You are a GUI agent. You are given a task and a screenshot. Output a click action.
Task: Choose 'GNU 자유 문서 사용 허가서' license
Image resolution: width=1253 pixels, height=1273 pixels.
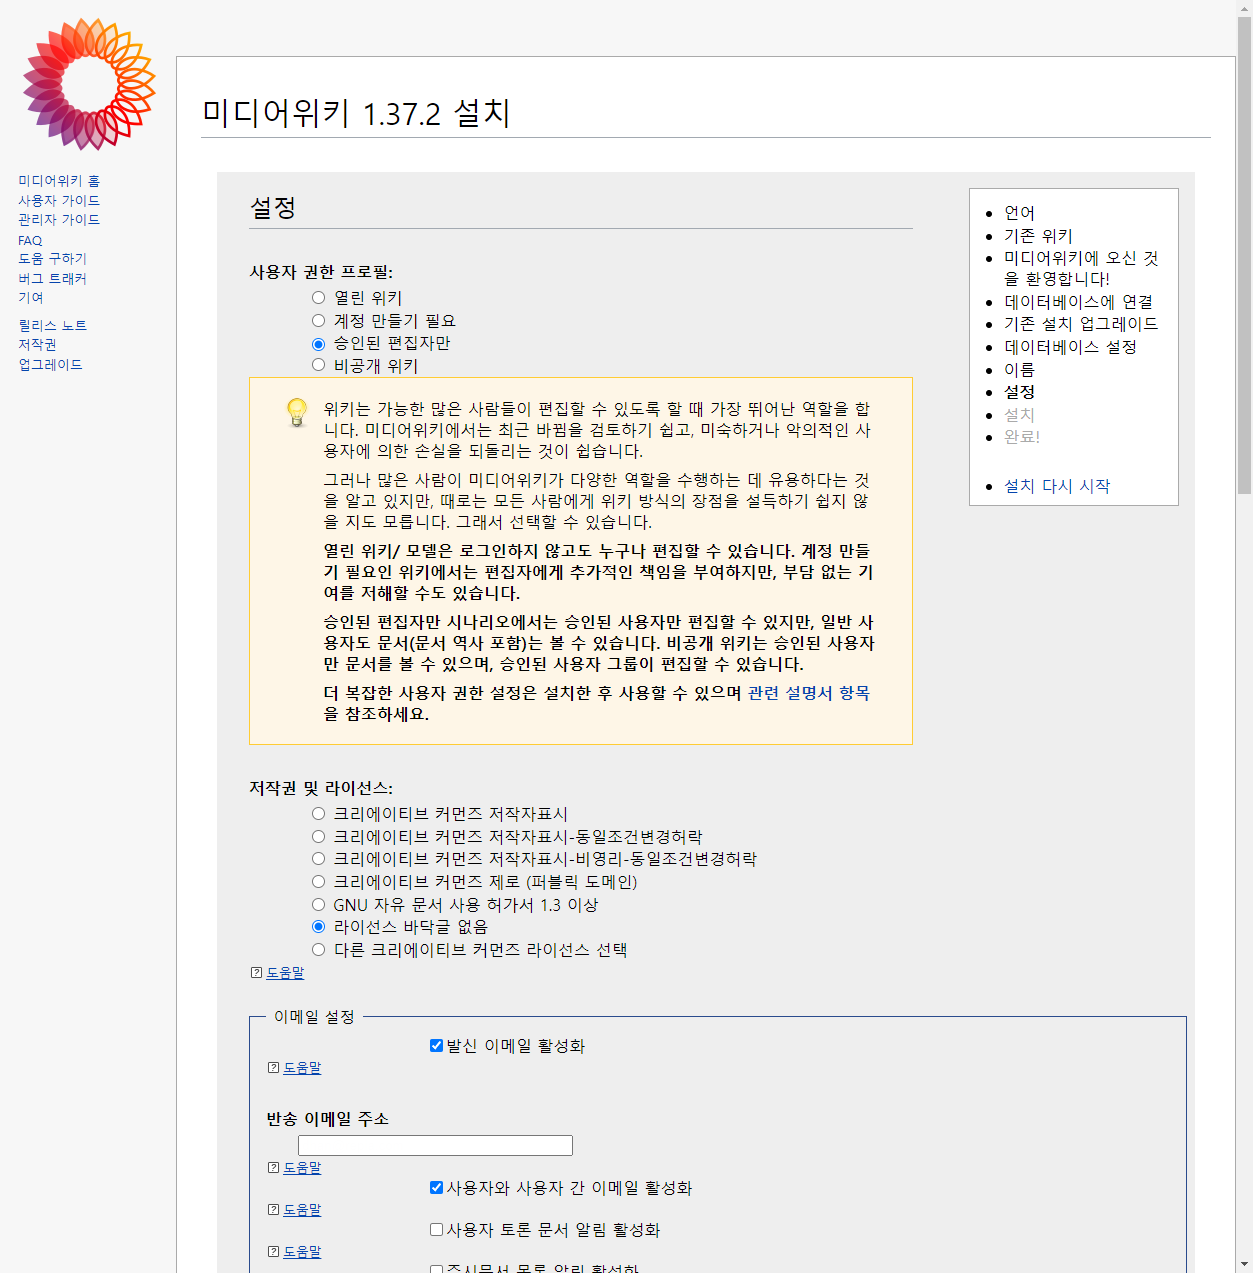tap(318, 905)
